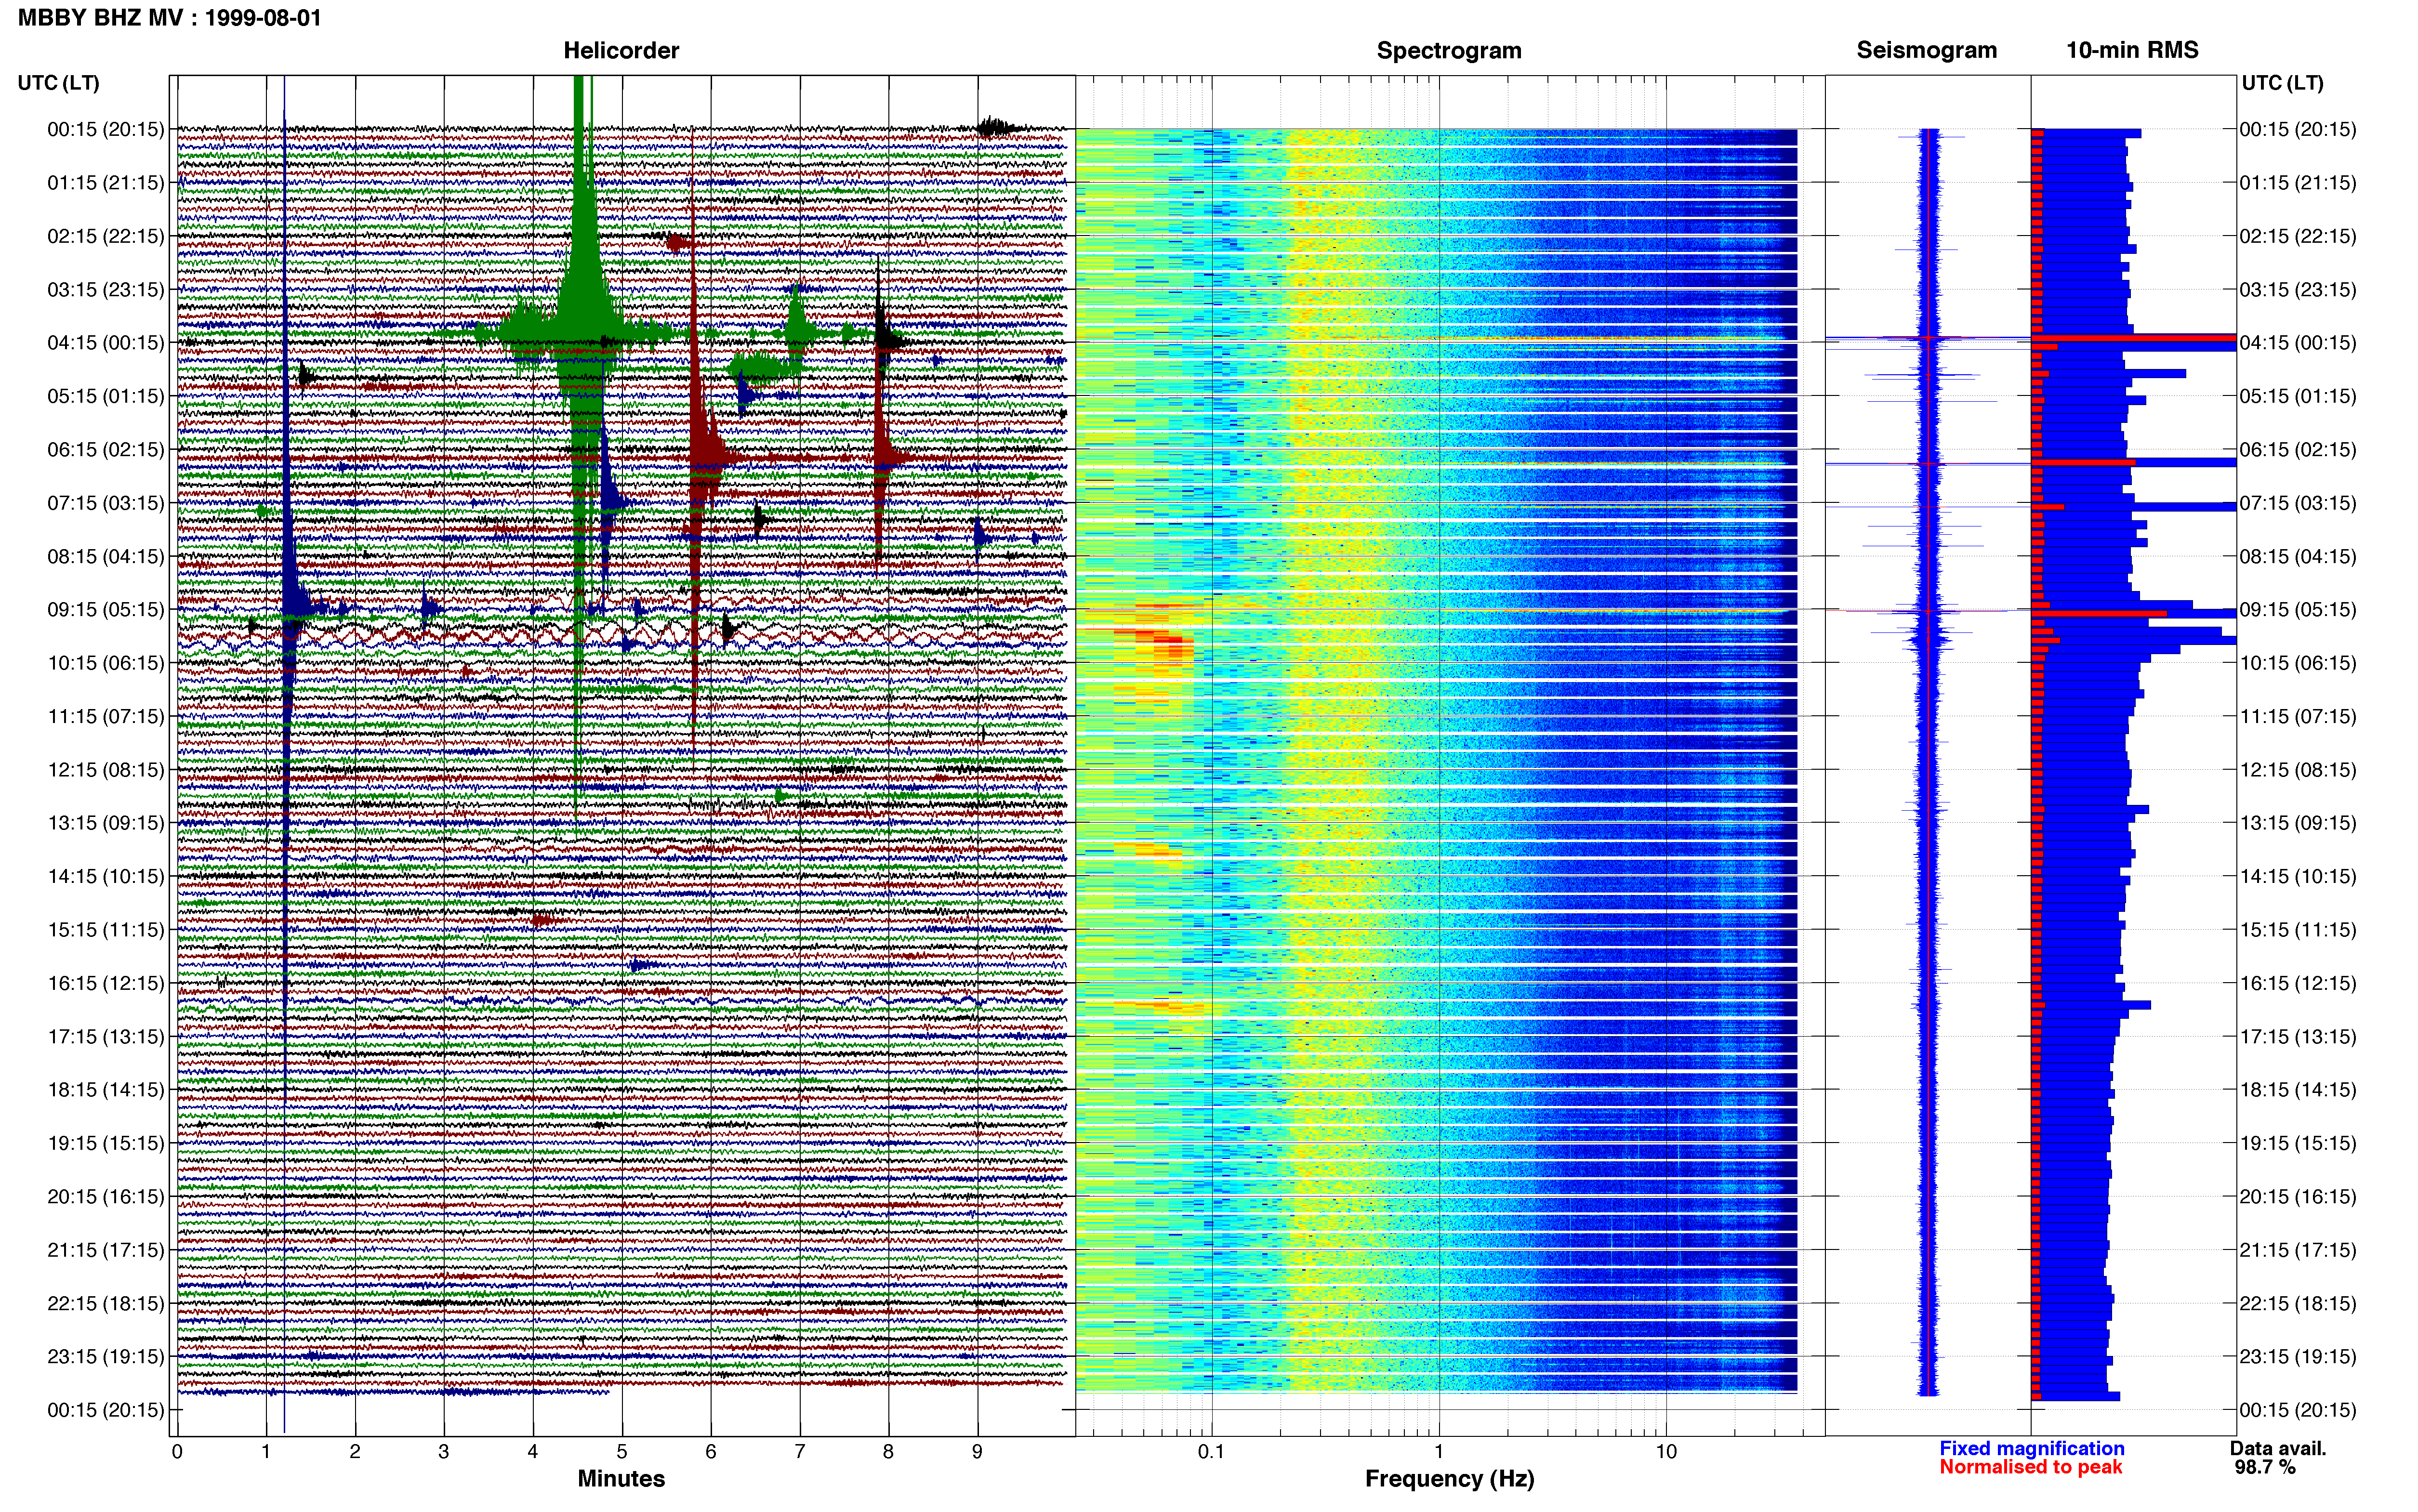The height and width of the screenshot is (1512, 2418).
Task: Click the '9' tick on the Minutes axis
Action: point(978,1452)
